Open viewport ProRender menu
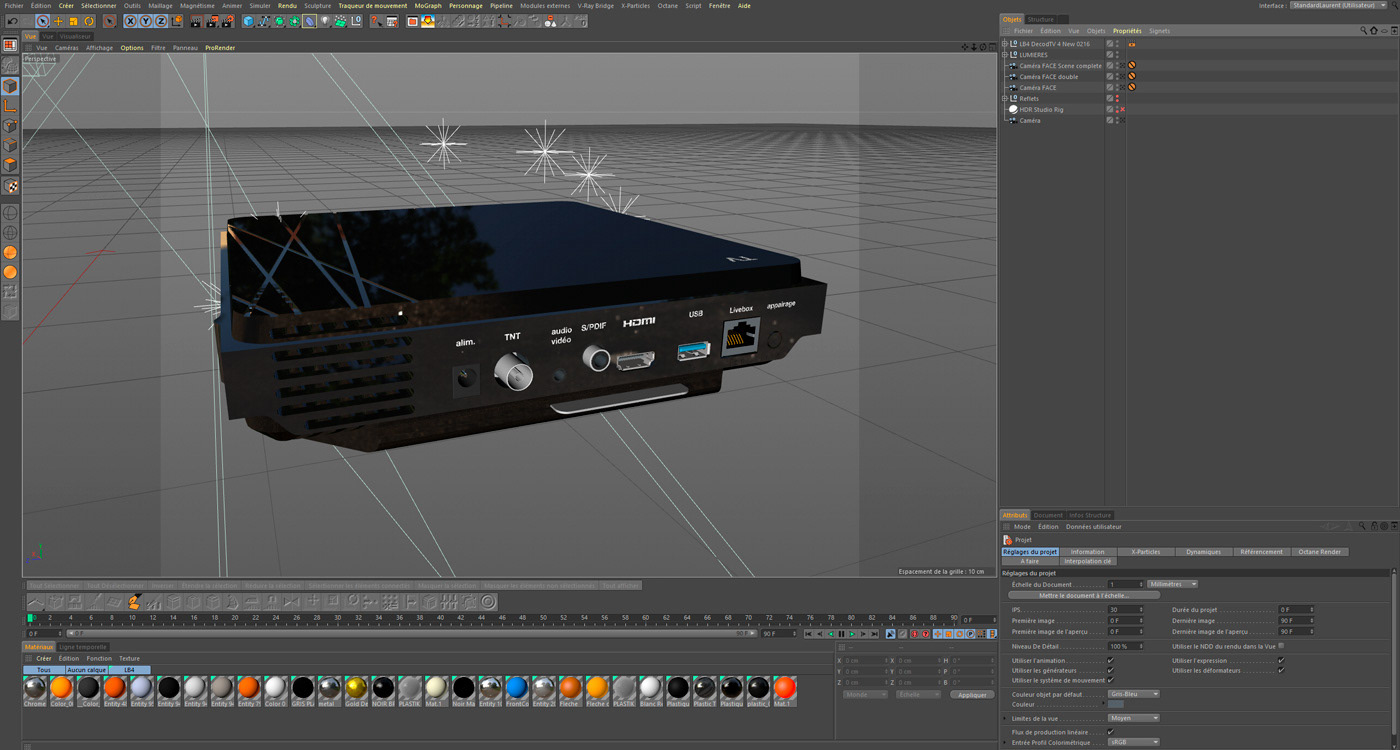This screenshot has height=750, width=1400. pos(220,48)
